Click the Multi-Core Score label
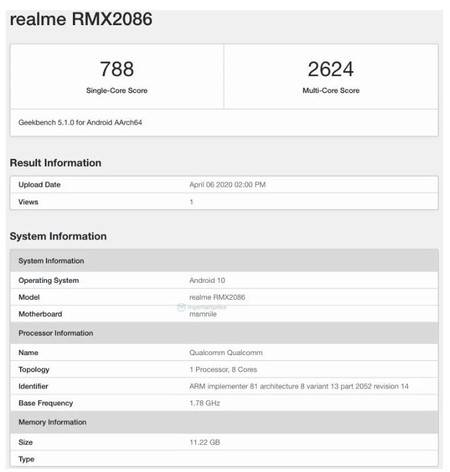The width and height of the screenshot is (450, 472). coord(331,90)
